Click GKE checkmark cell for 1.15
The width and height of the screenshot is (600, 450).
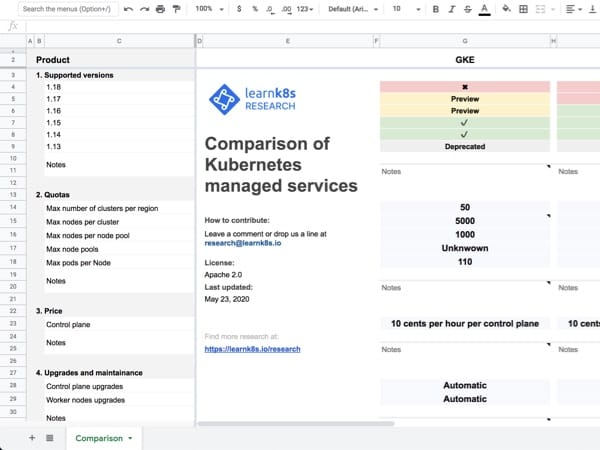click(x=465, y=122)
